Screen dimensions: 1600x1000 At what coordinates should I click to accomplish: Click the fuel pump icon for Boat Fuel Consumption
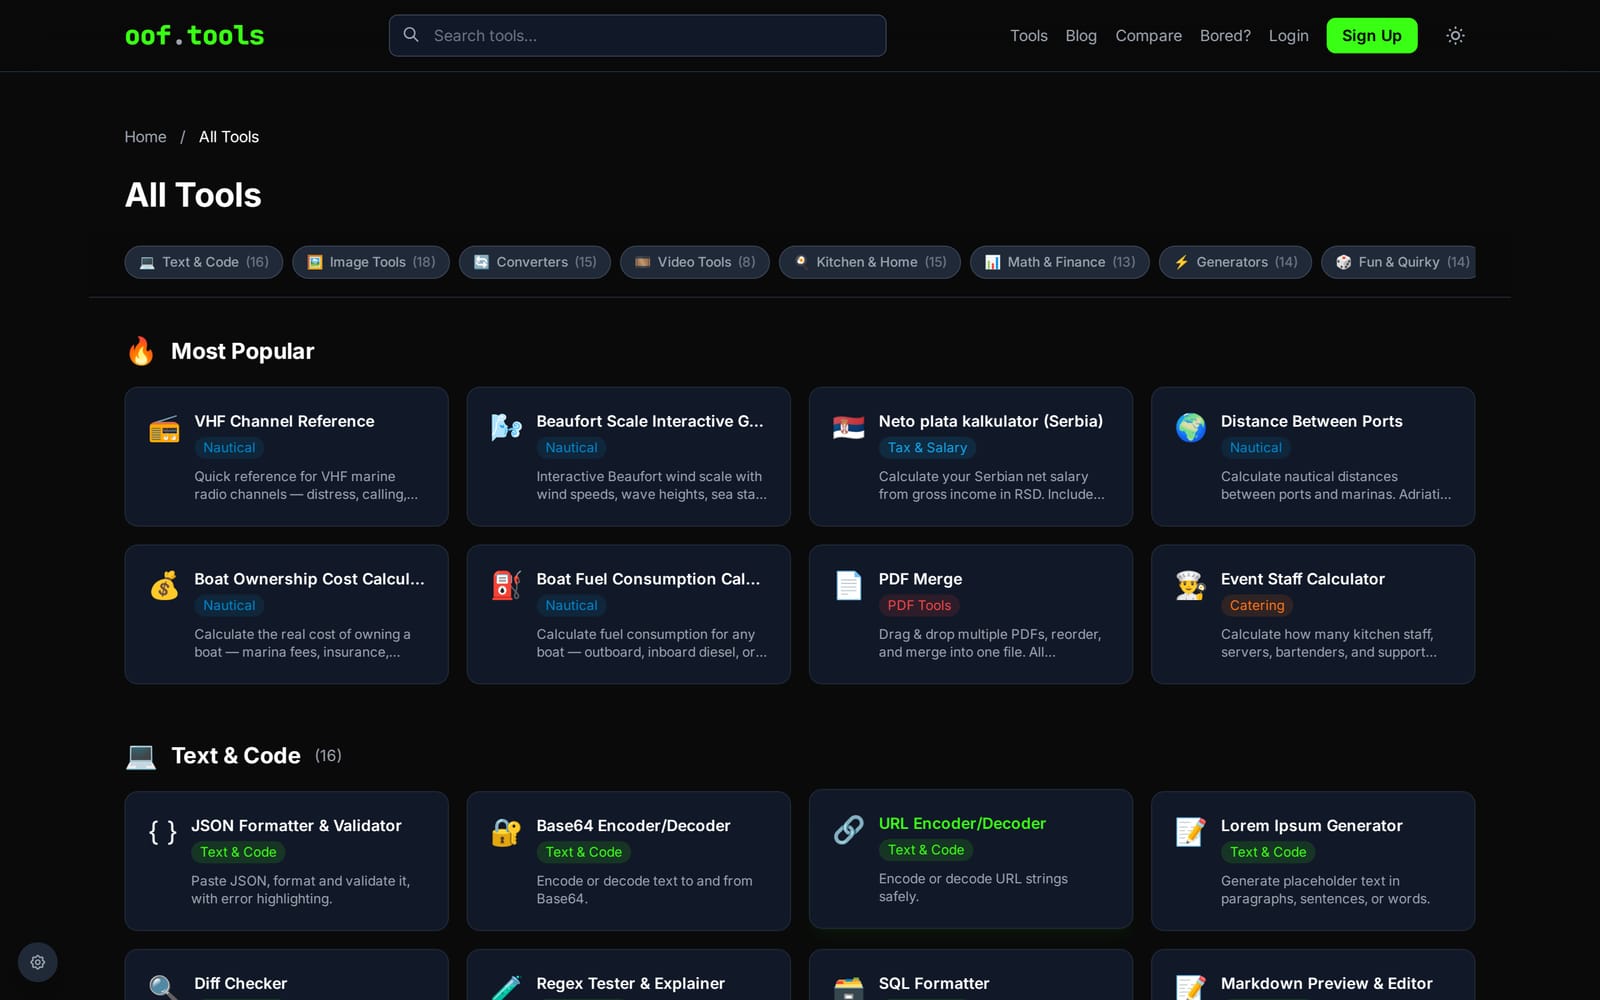[506, 587]
